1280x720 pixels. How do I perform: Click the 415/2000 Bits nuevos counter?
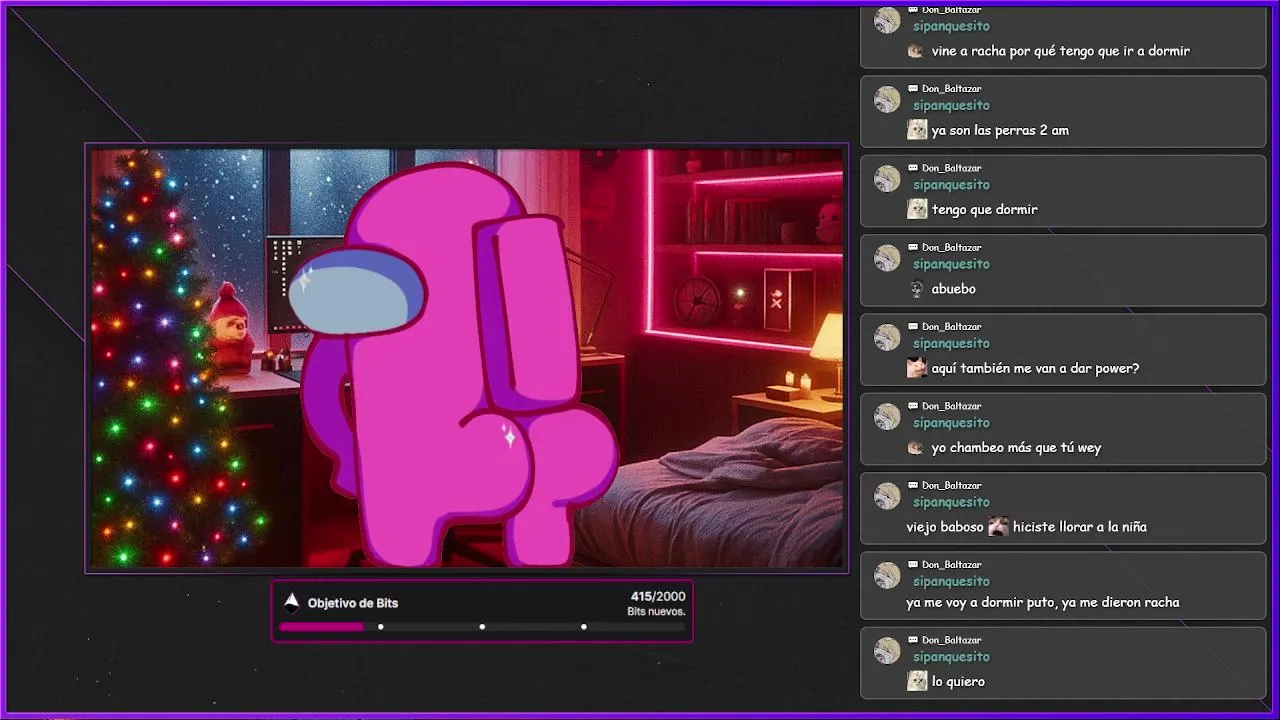pos(657,603)
